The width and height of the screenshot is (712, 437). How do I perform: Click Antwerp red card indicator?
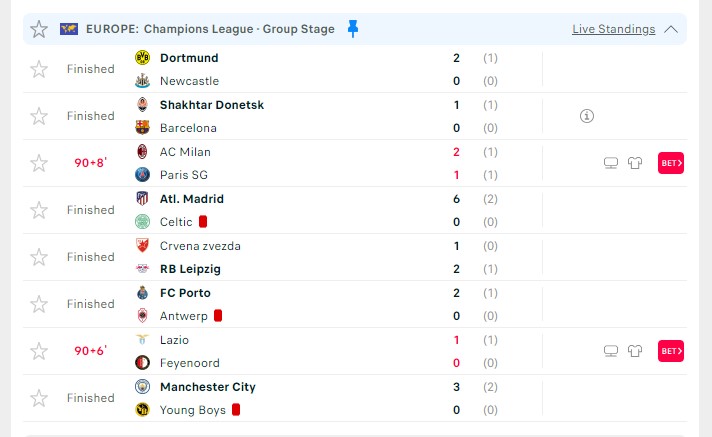pos(218,316)
